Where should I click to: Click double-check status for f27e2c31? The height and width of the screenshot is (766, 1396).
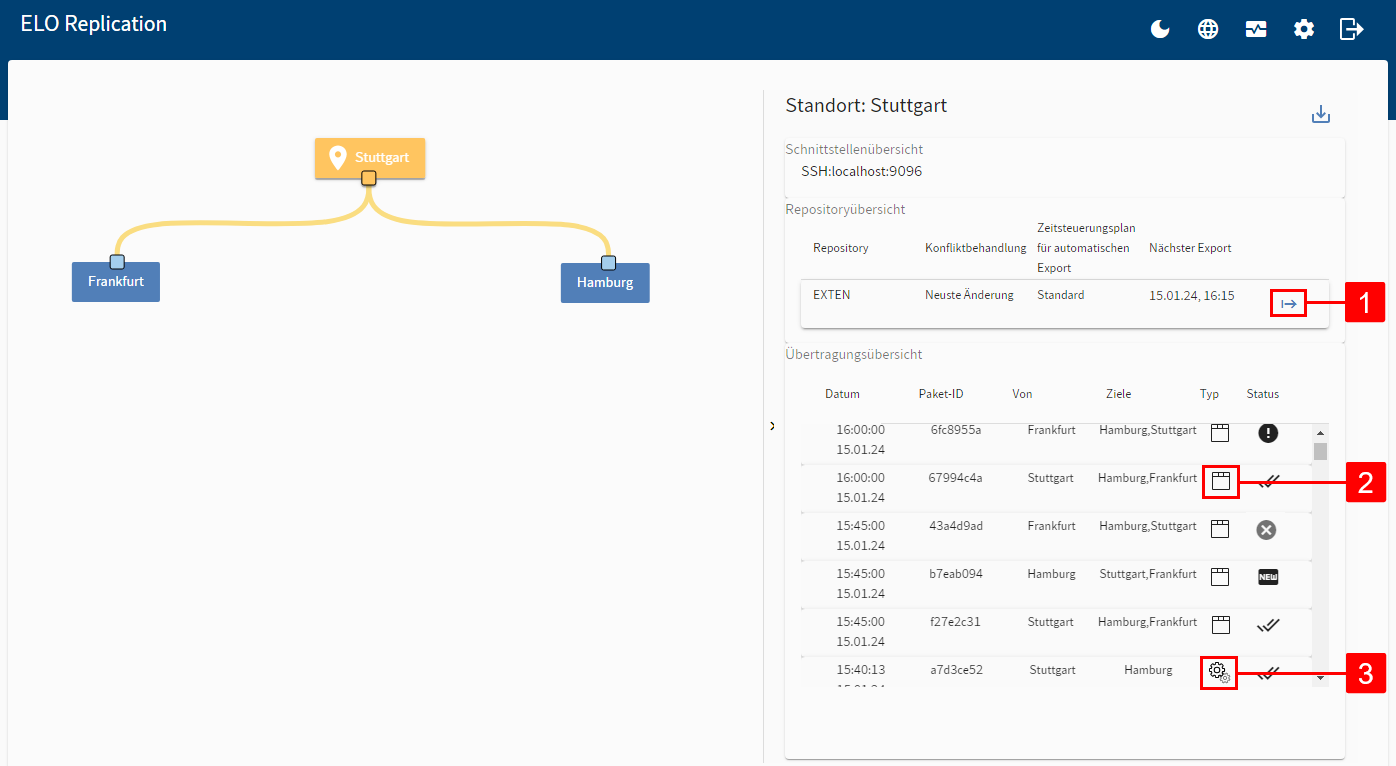pos(1268,625)
